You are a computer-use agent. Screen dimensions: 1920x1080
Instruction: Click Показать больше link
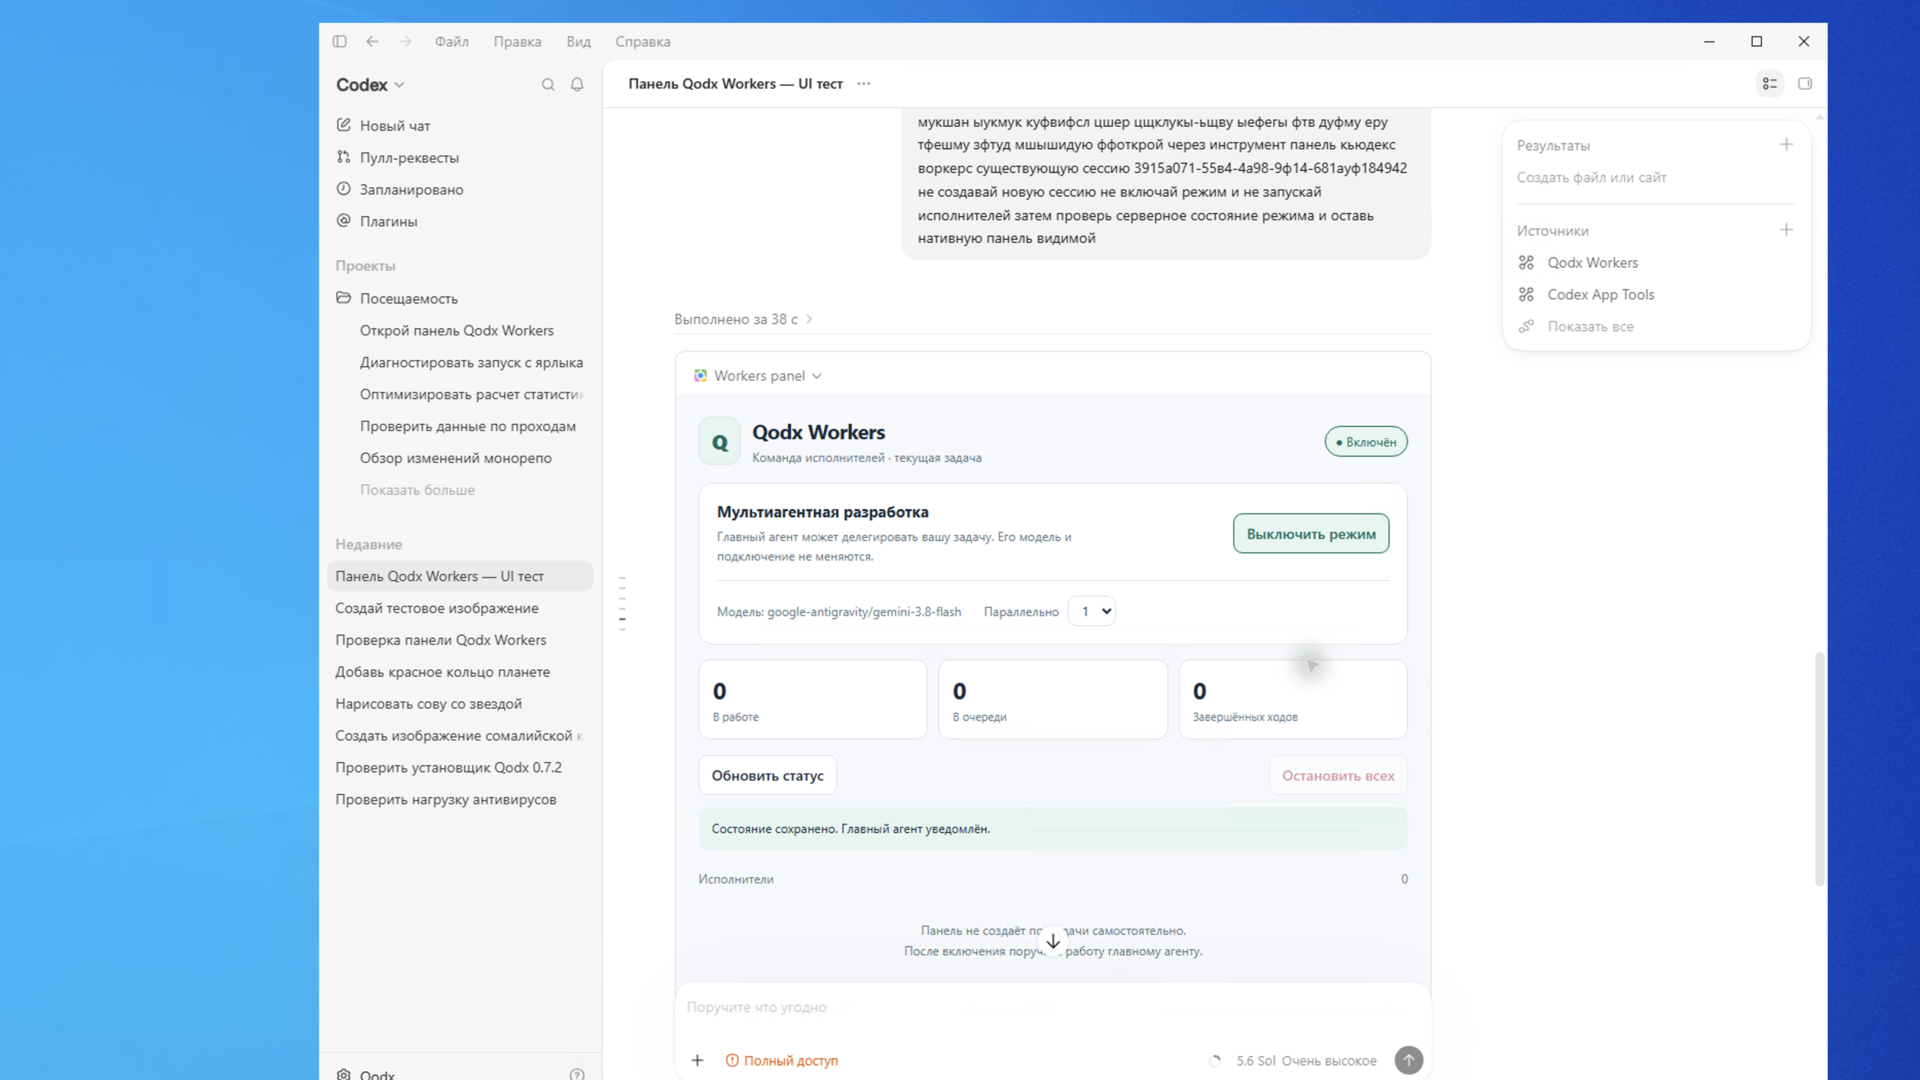click(x=417, y=490)
